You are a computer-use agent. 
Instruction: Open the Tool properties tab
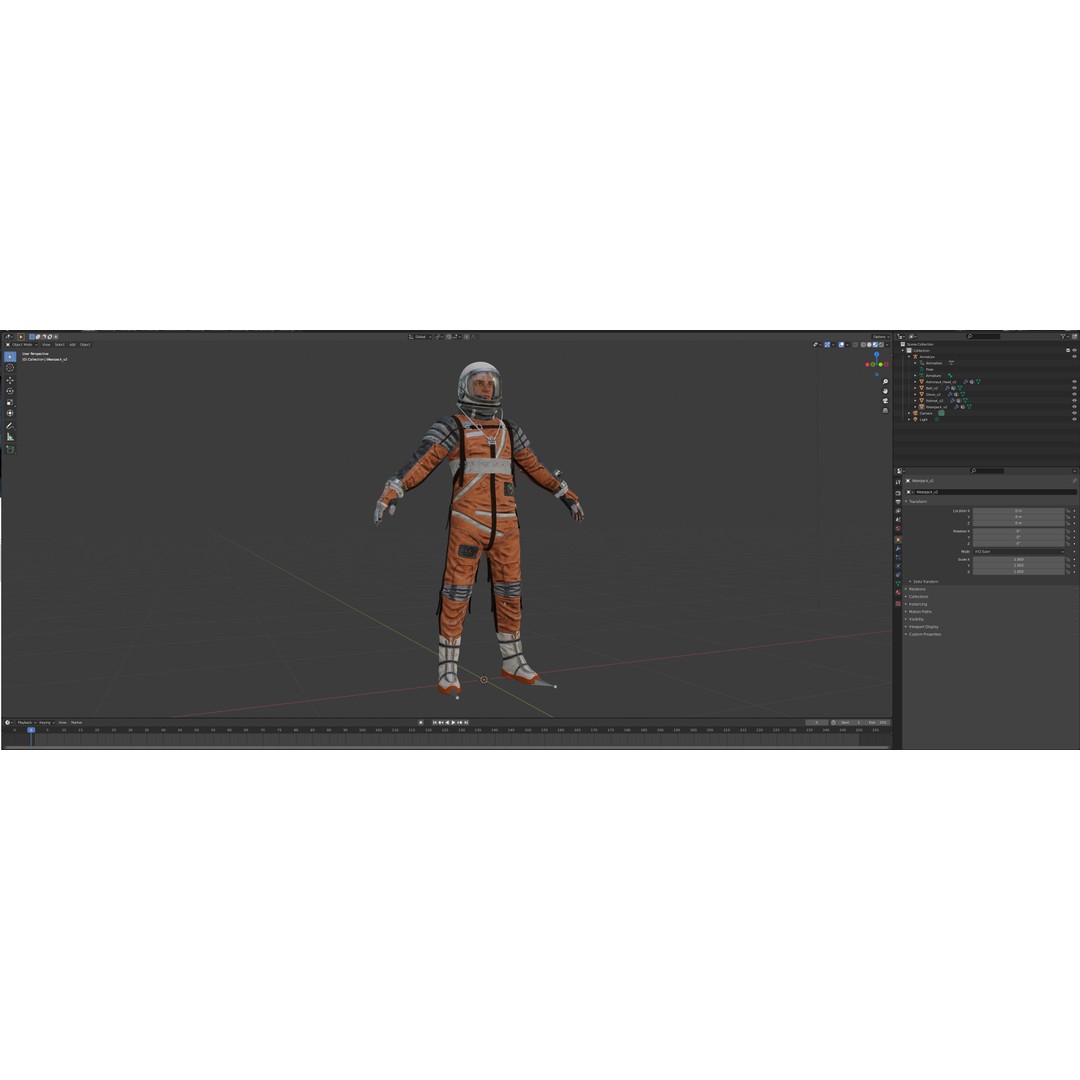[898, 481]
